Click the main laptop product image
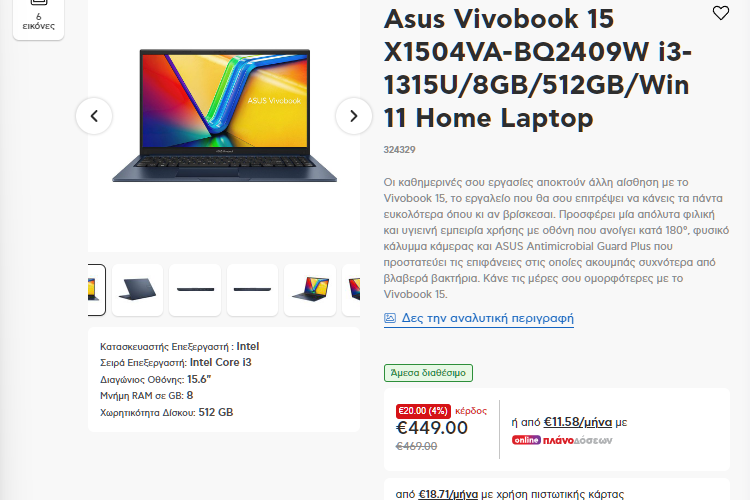750x500 pixels. pyautogui.click(x=224, y=116)
